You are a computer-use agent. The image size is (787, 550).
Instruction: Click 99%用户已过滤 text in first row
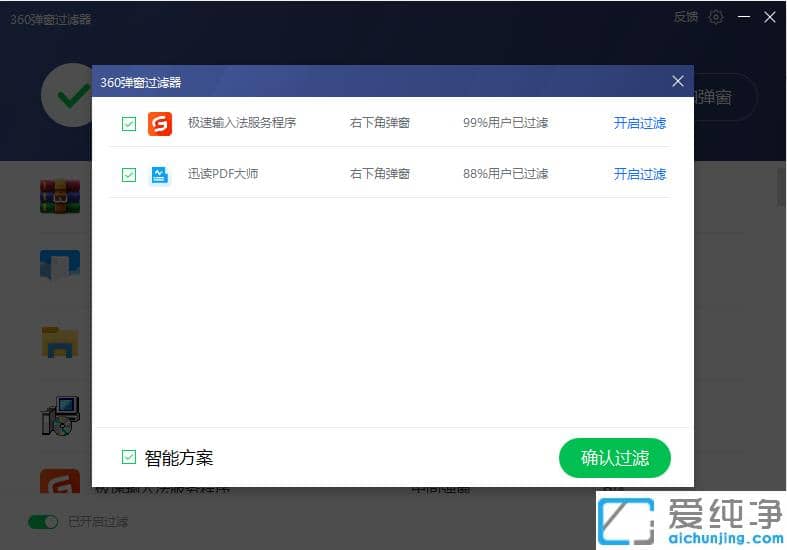tap(505, 123)
